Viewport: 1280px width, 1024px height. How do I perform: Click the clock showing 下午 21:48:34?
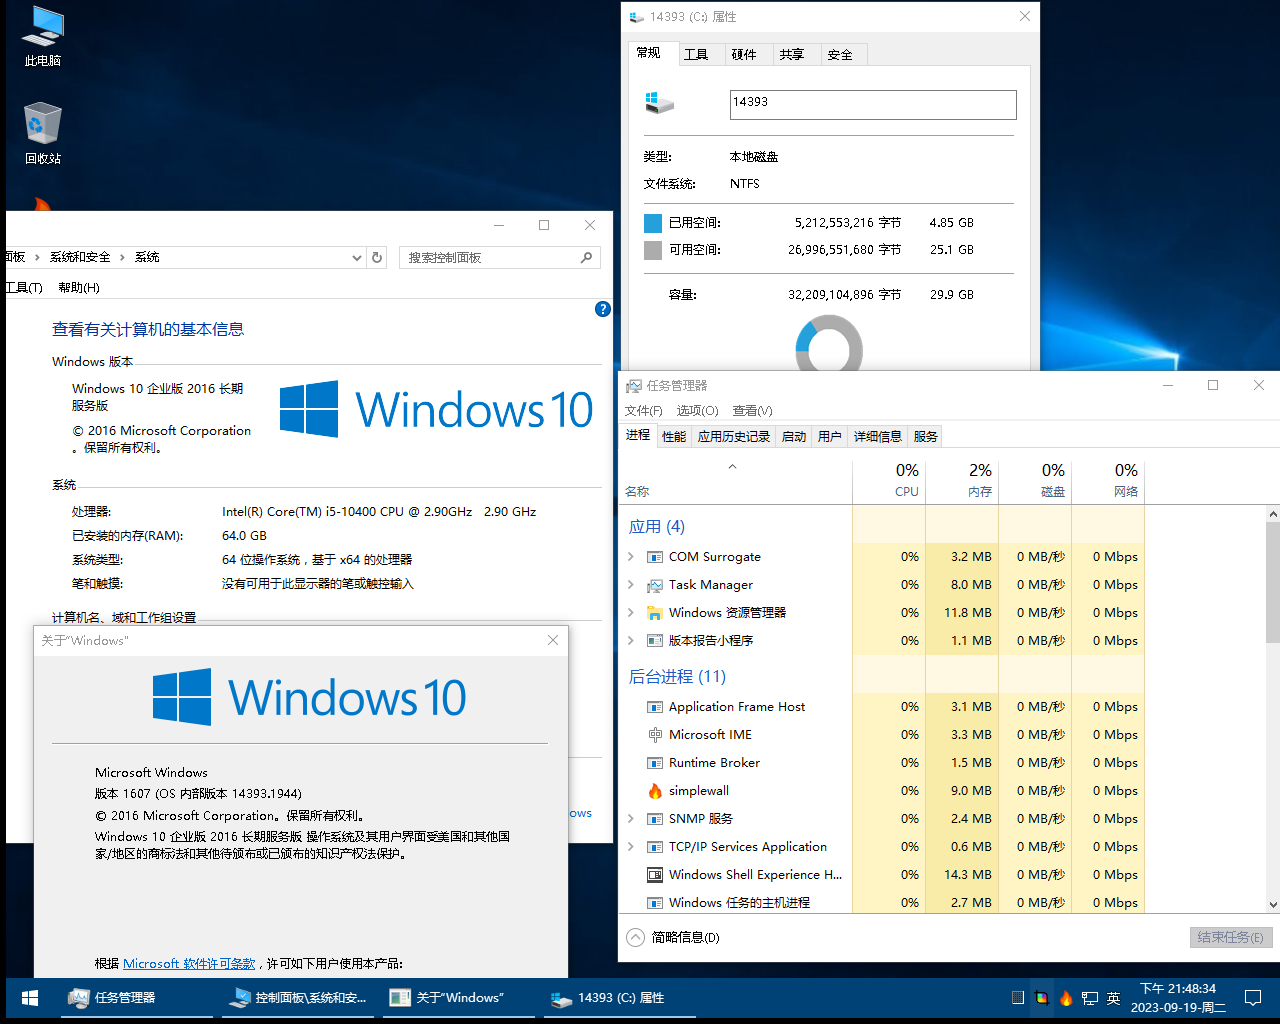click(1178, 998)
